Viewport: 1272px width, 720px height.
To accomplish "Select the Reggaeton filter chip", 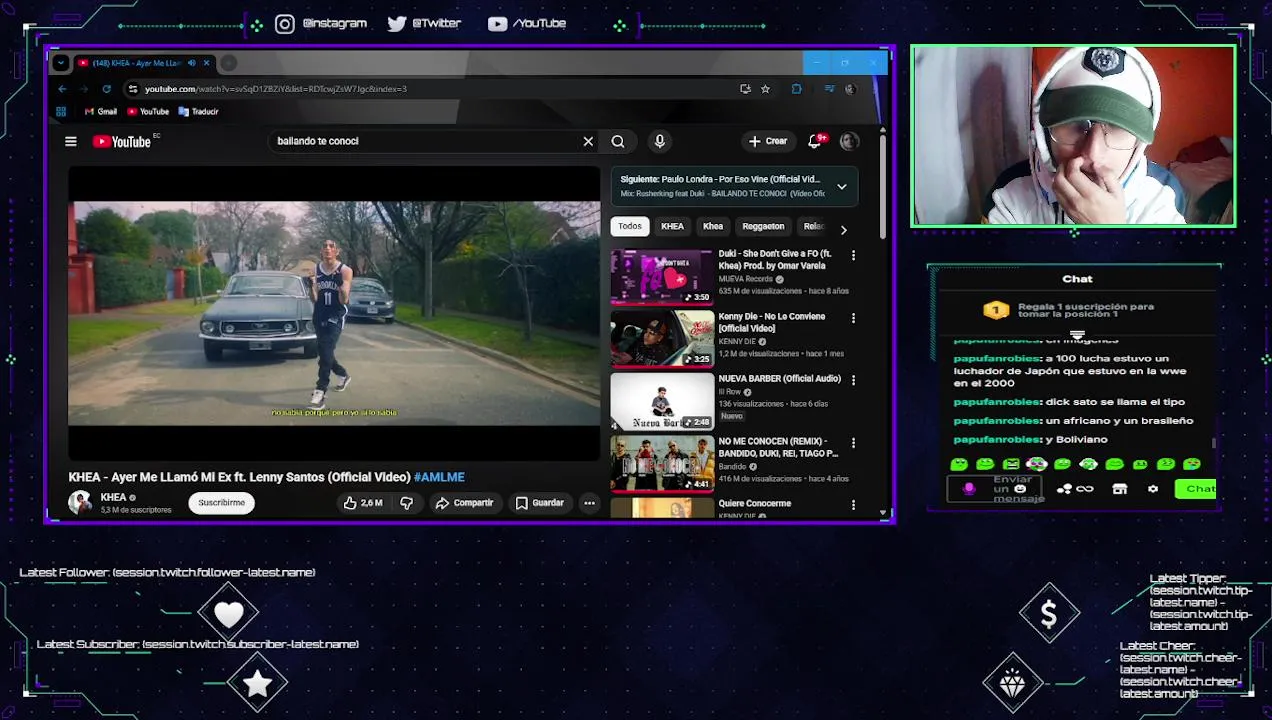I will click(x=763, y=226).
